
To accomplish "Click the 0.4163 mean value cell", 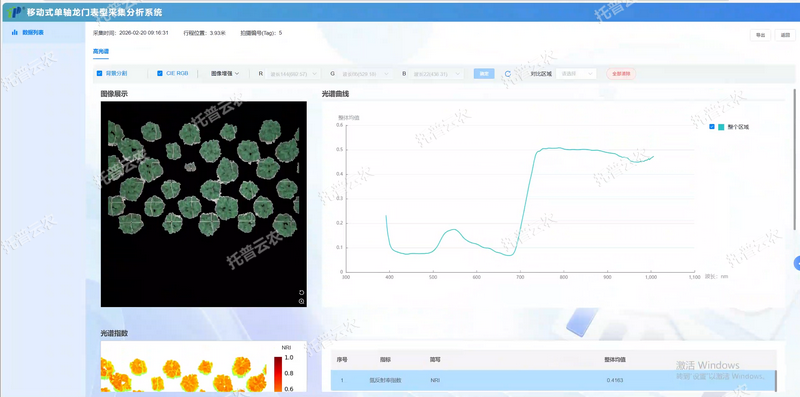I will 615,380.
